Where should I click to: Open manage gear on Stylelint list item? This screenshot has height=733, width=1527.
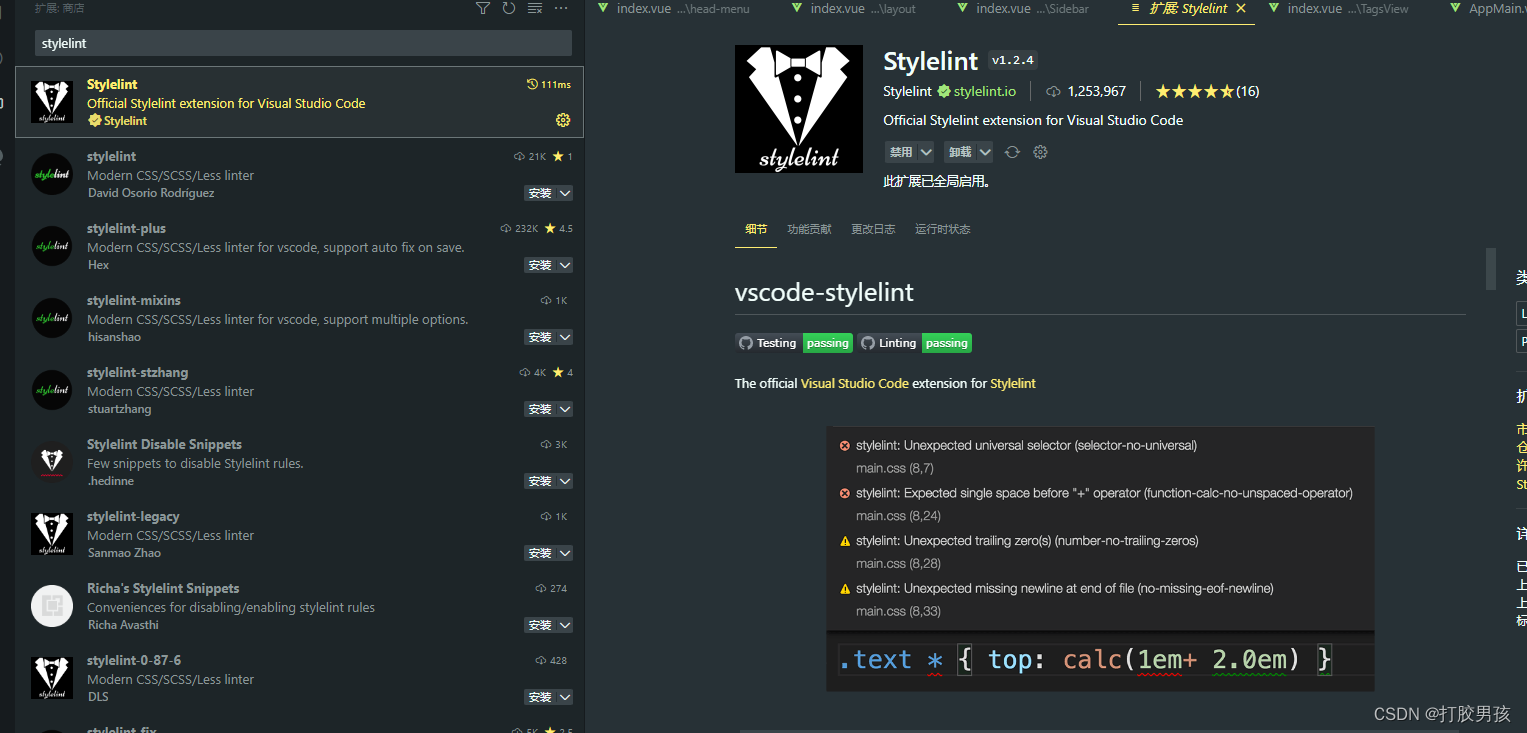(563, 120)
